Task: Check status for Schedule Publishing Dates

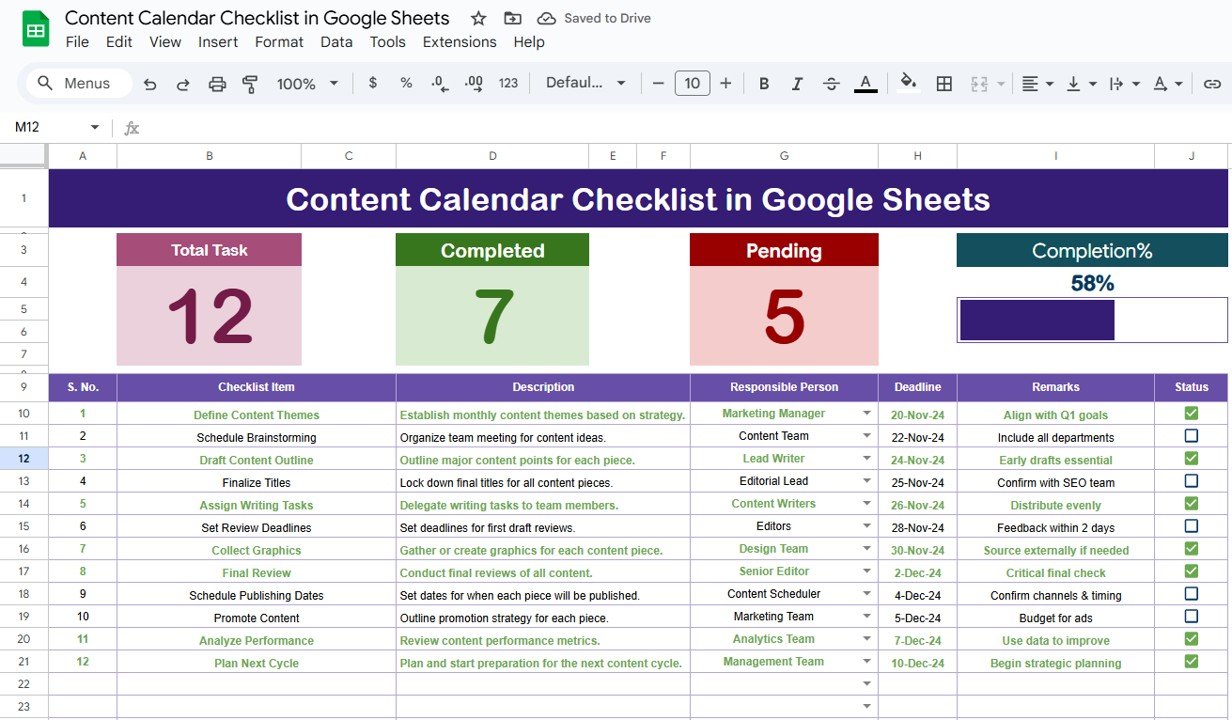Action: tap(1191, 594)
